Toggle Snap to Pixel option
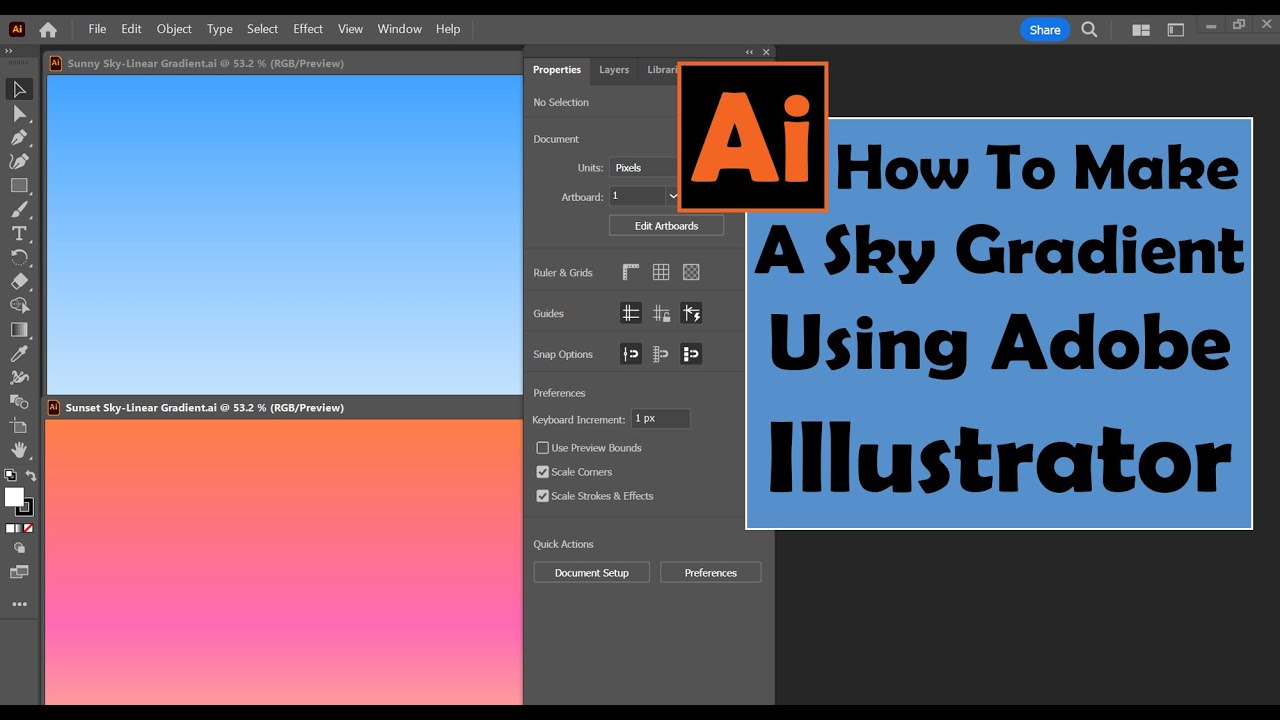Screen dimensions: 1280x720 pyautogui.click(x=691, y=354)
